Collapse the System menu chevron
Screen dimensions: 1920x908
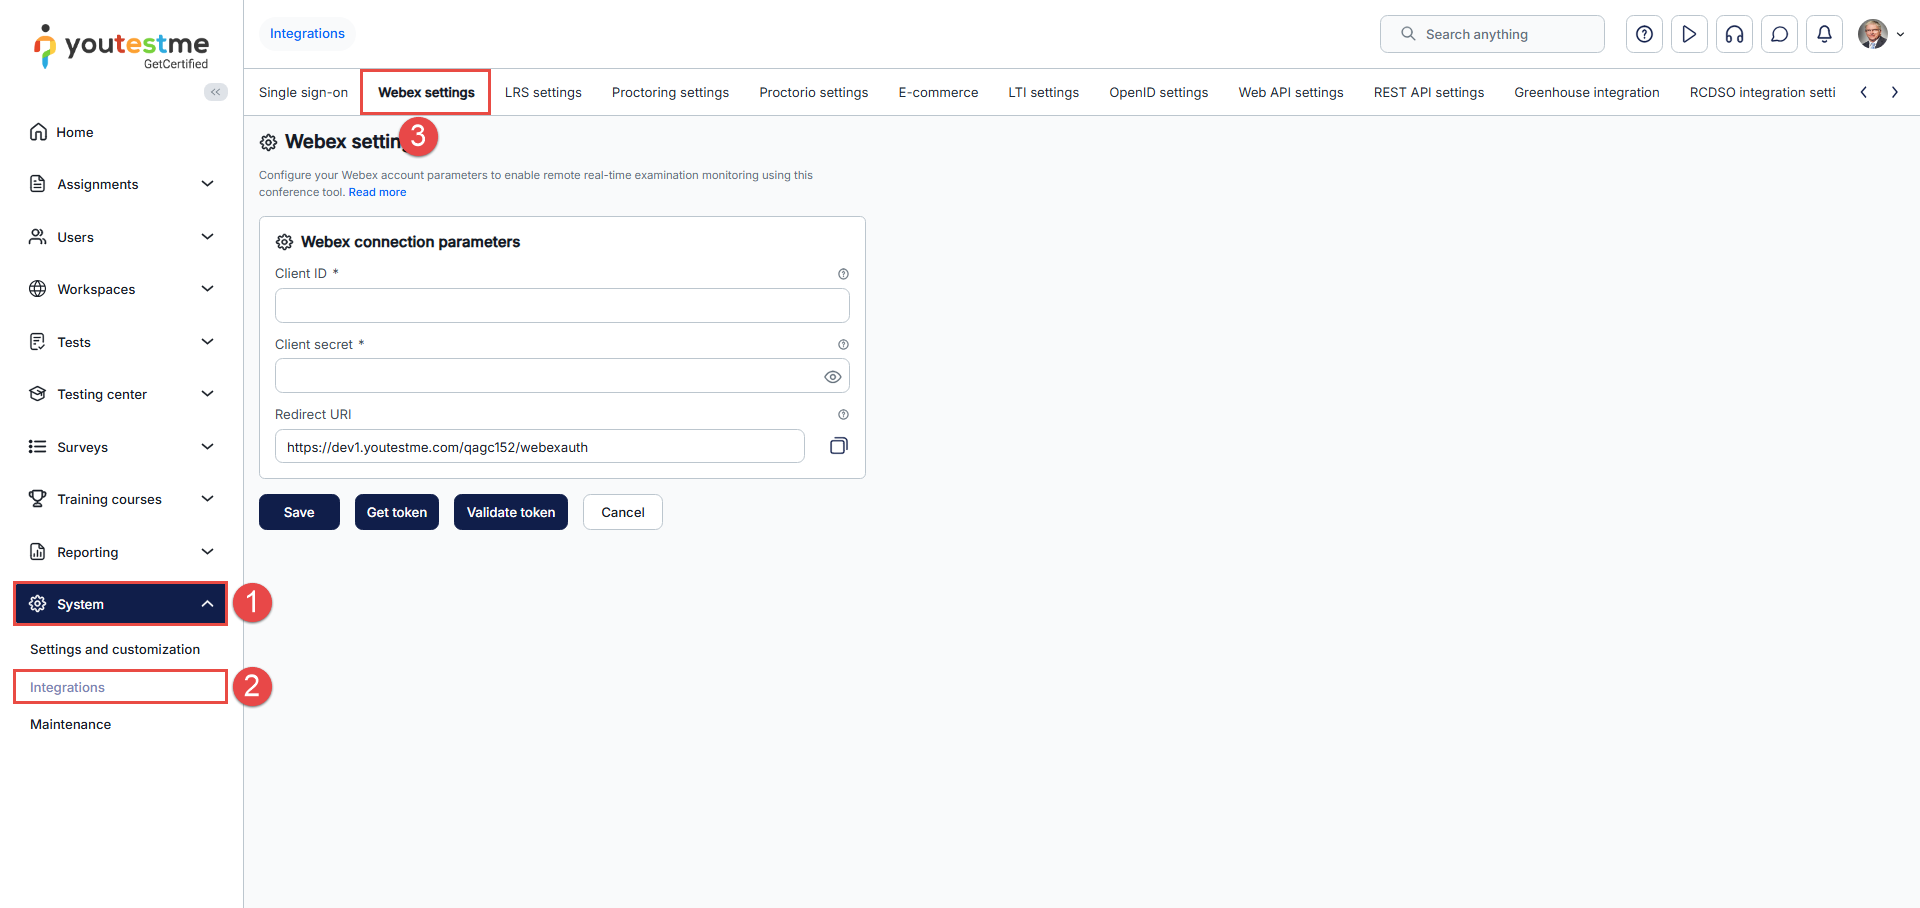coord(208,604)
